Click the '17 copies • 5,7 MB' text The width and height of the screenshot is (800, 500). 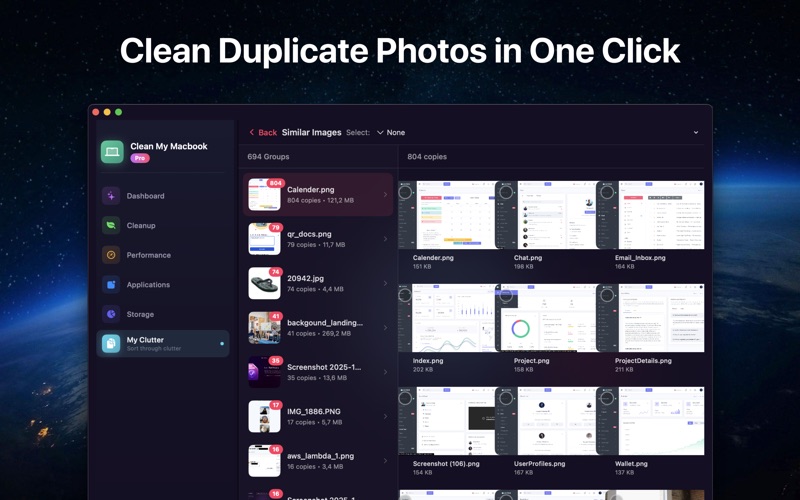point(314,422)
